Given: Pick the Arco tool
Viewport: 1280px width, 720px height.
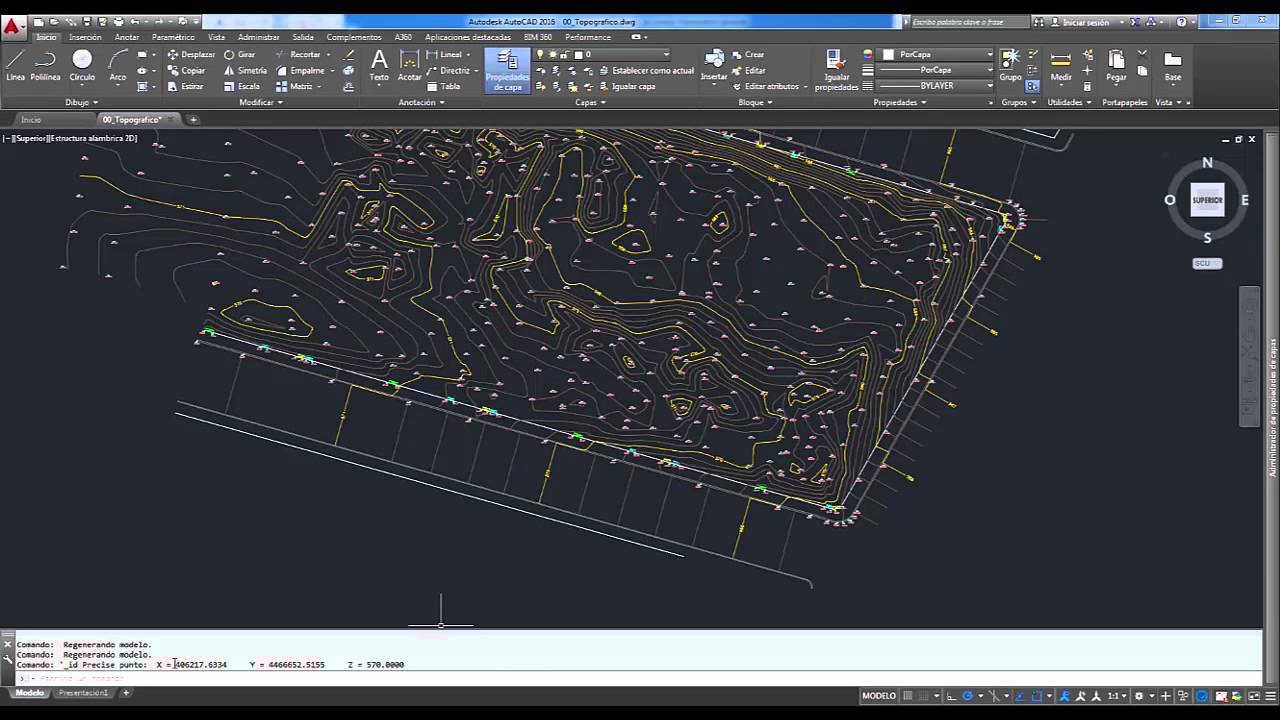Looking at the screenshot, I should click(x=118, y=65).
